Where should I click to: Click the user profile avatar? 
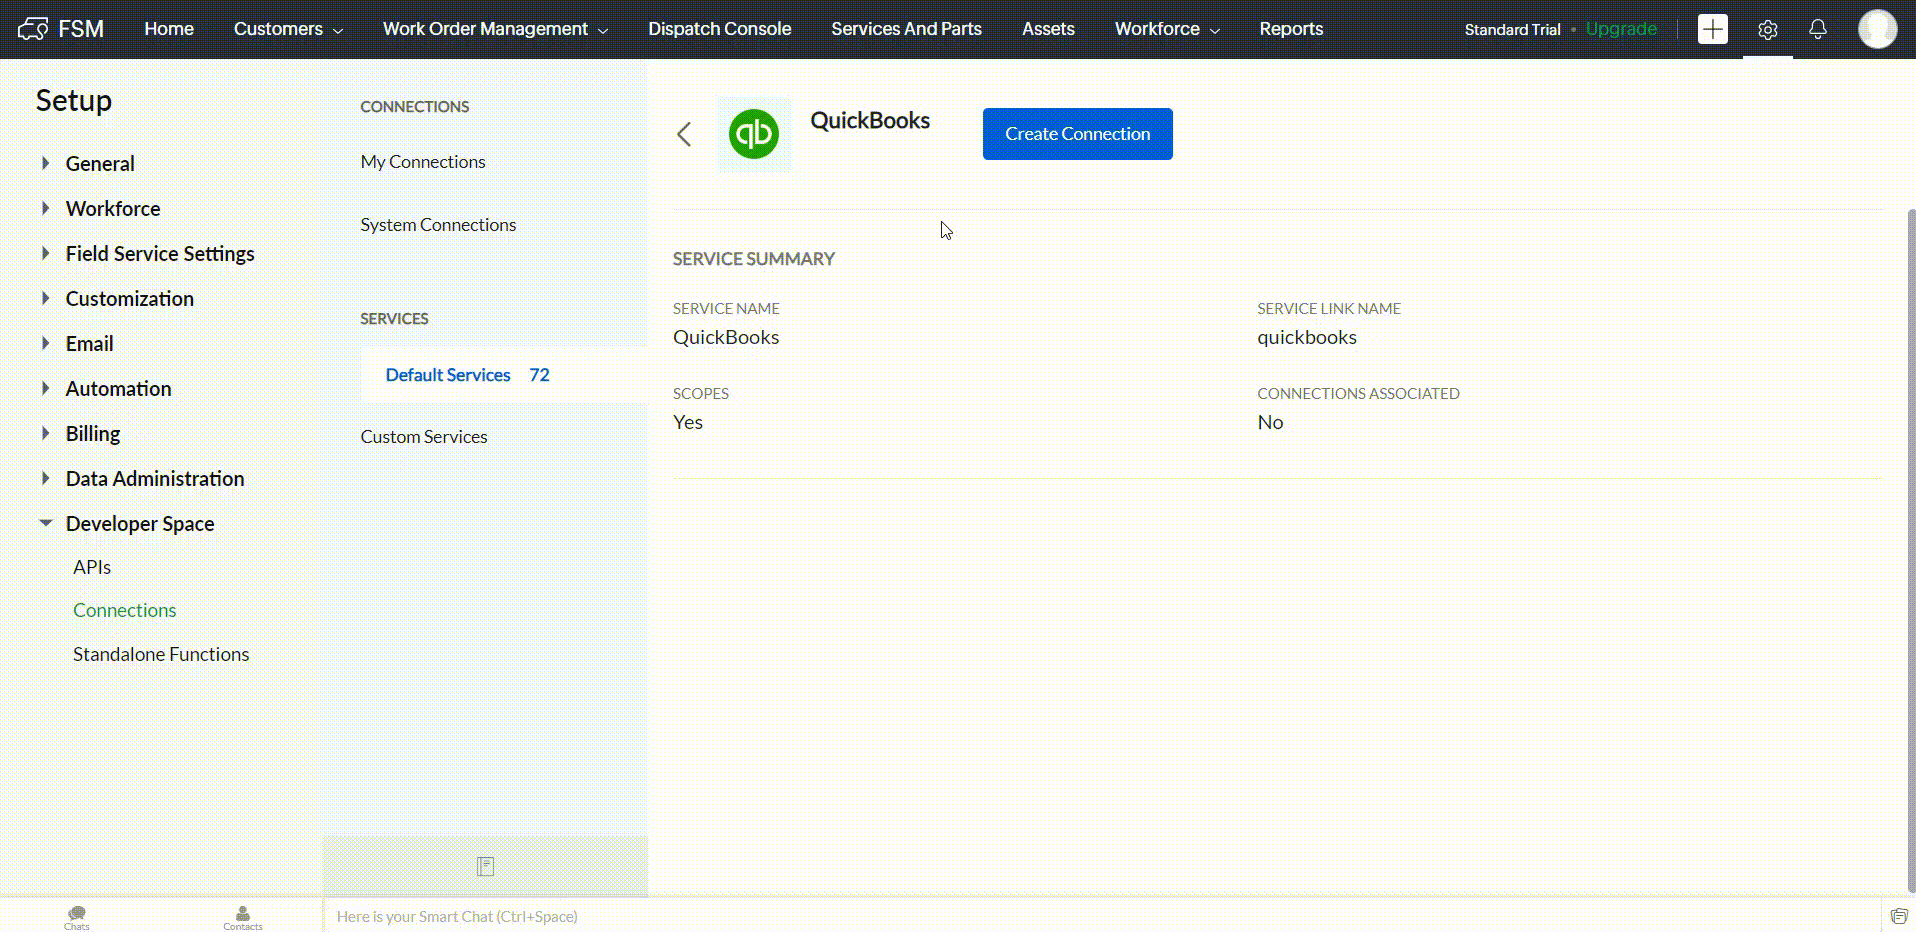pyautogui.click(x=1876, y=29)
